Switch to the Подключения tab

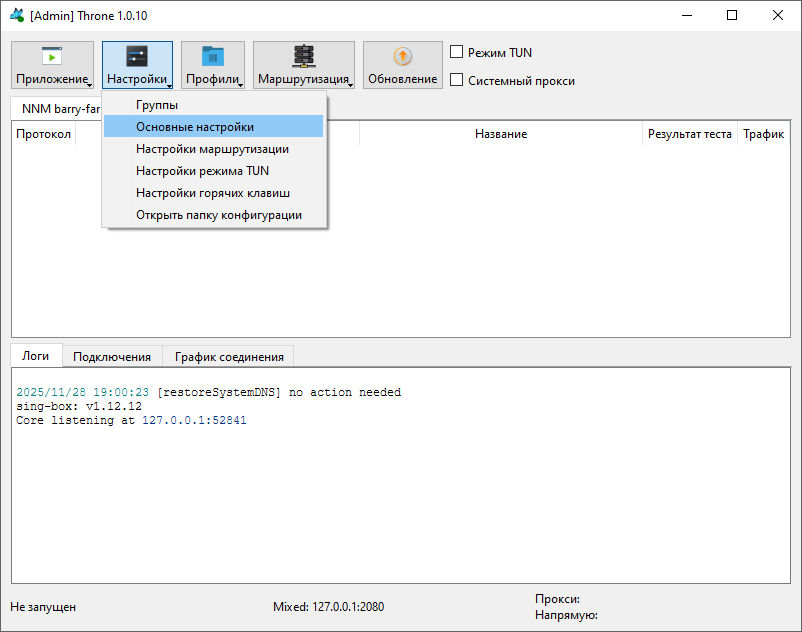click(x=112, y=357)
